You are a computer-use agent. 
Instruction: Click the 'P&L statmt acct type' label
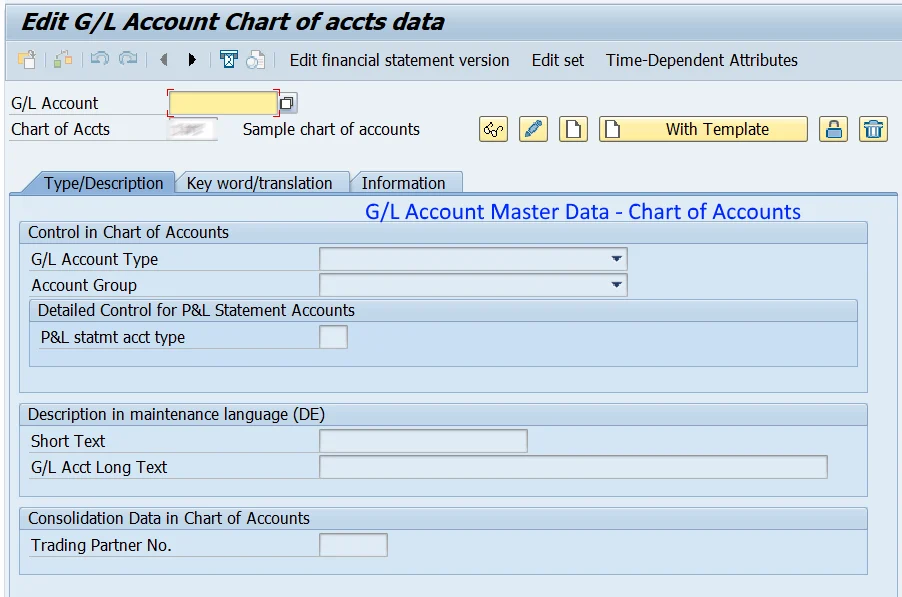pos(113,337)
